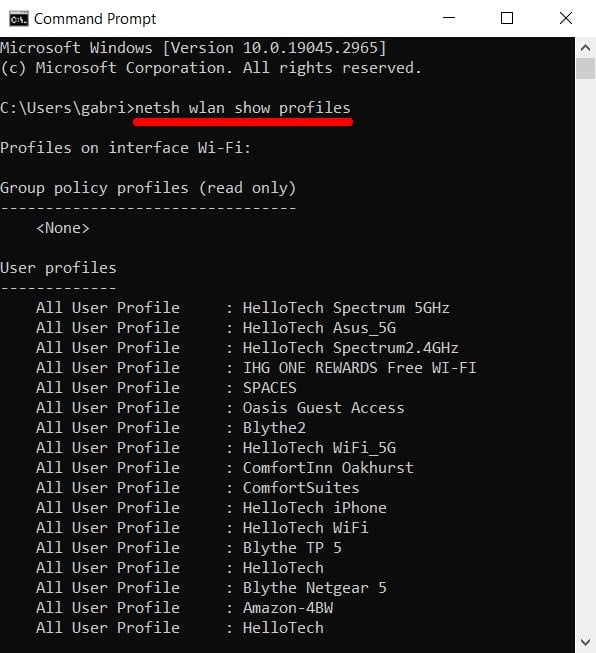Click the 'Amazon-4BW' profile name

click(288, 608)
